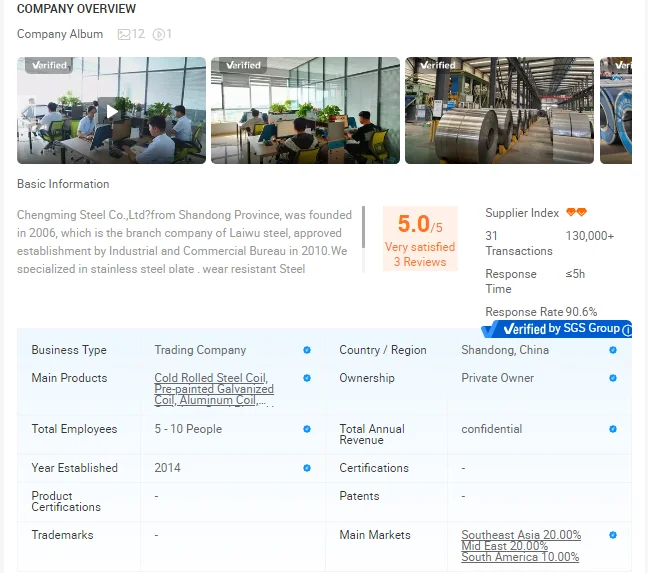Click the Verified badge on warehouse photo
This screenshot has height=573, width=648.
coord(437,65)
